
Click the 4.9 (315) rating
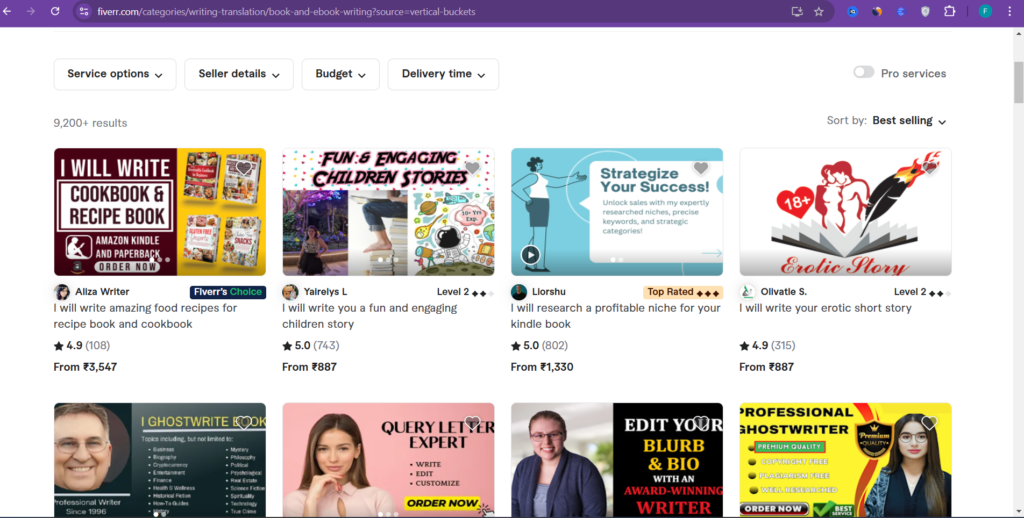[x=767, y=346]
